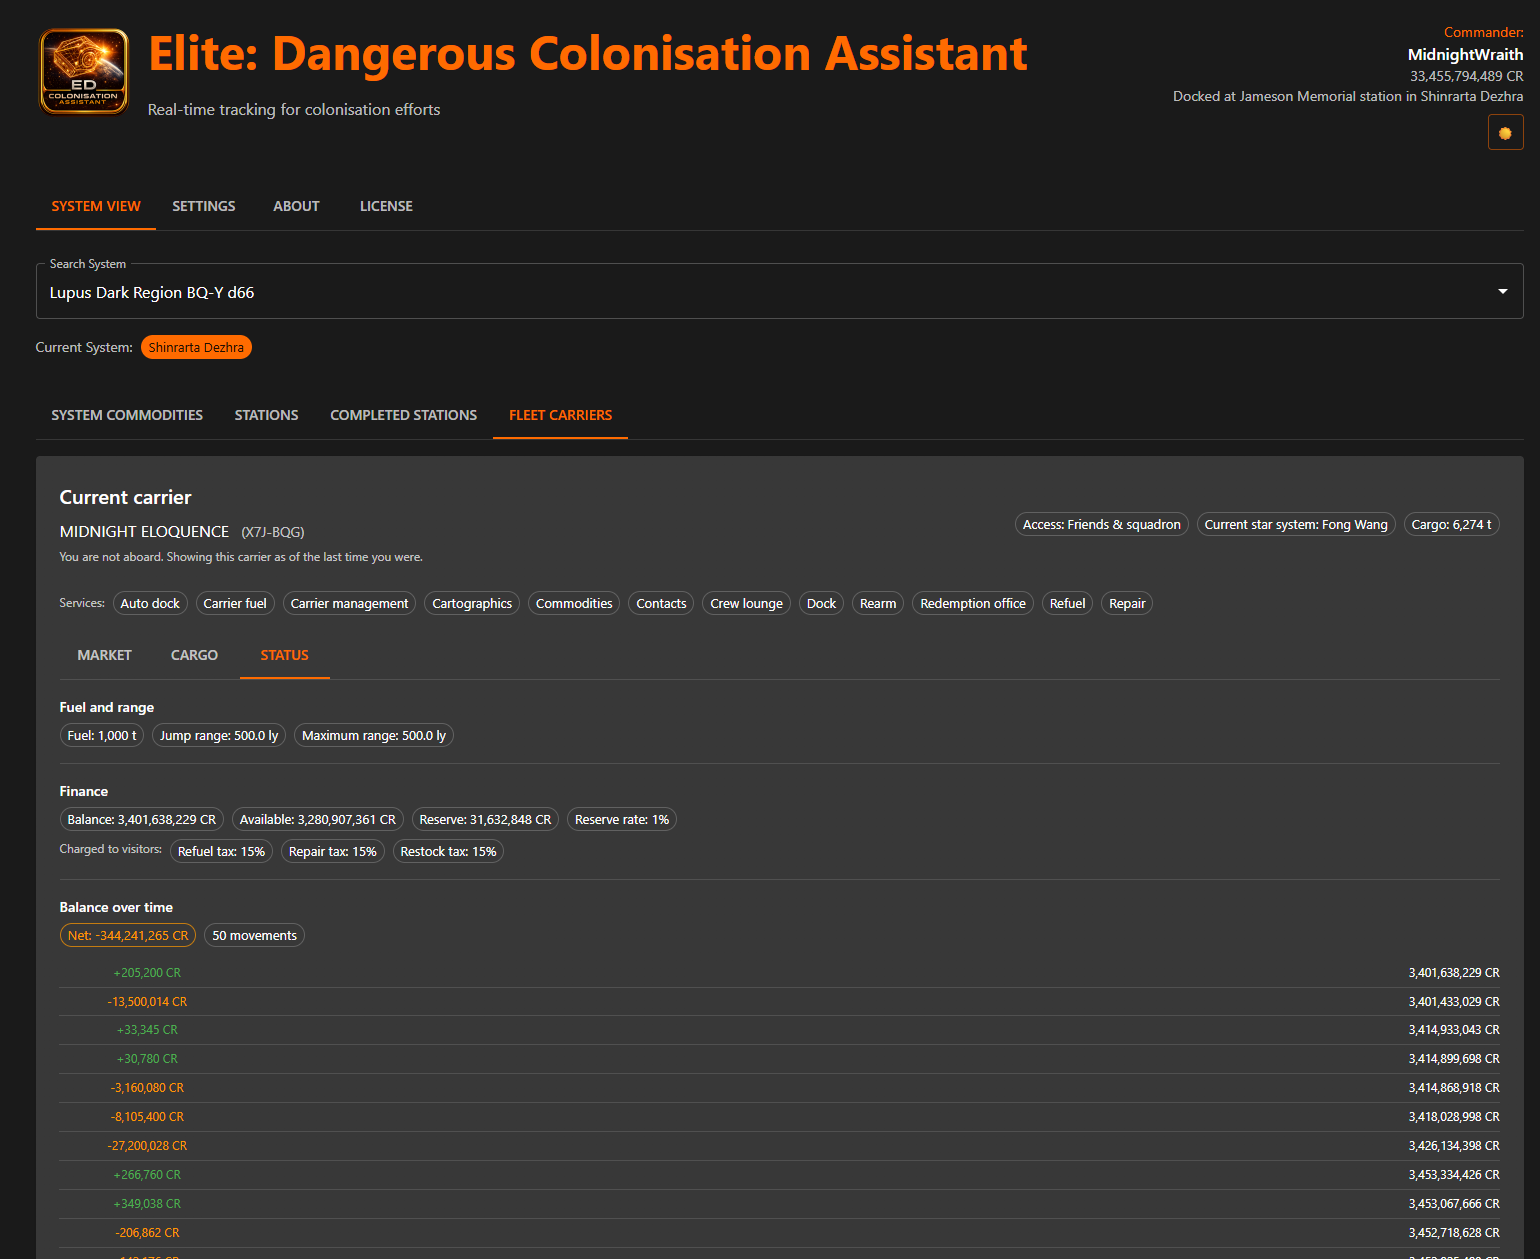The height and width of the screenshot is (1259, 1540).
Task: Open the carrier Market sub-tab
Action: [105, 655]
